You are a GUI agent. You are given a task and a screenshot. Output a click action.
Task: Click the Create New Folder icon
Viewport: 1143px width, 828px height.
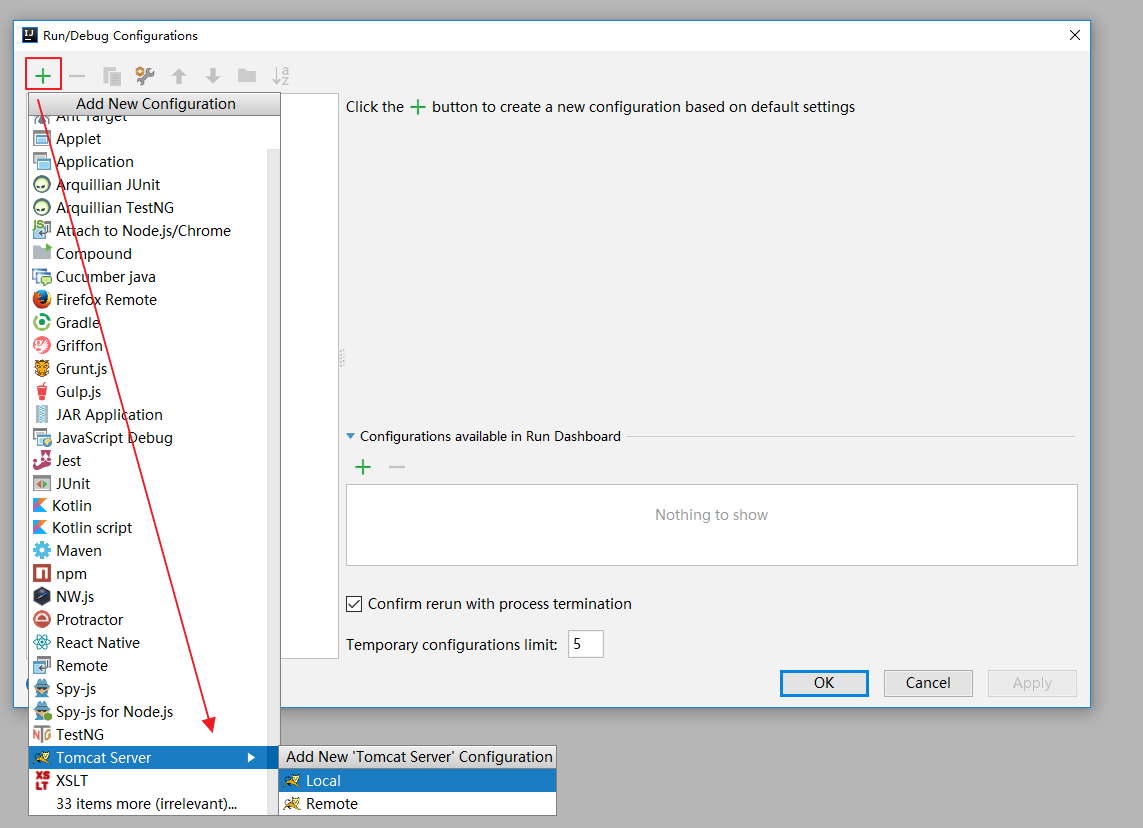pos(247,75)
